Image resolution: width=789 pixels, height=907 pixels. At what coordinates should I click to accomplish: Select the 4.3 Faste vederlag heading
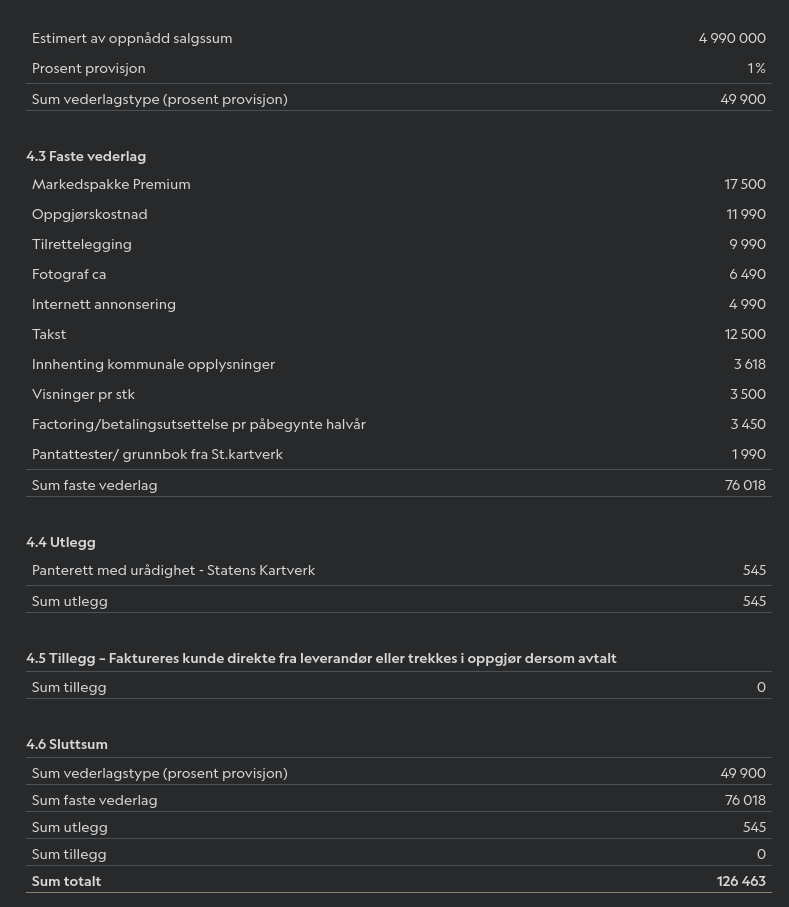pyautogui.click(x=86, y=156)
